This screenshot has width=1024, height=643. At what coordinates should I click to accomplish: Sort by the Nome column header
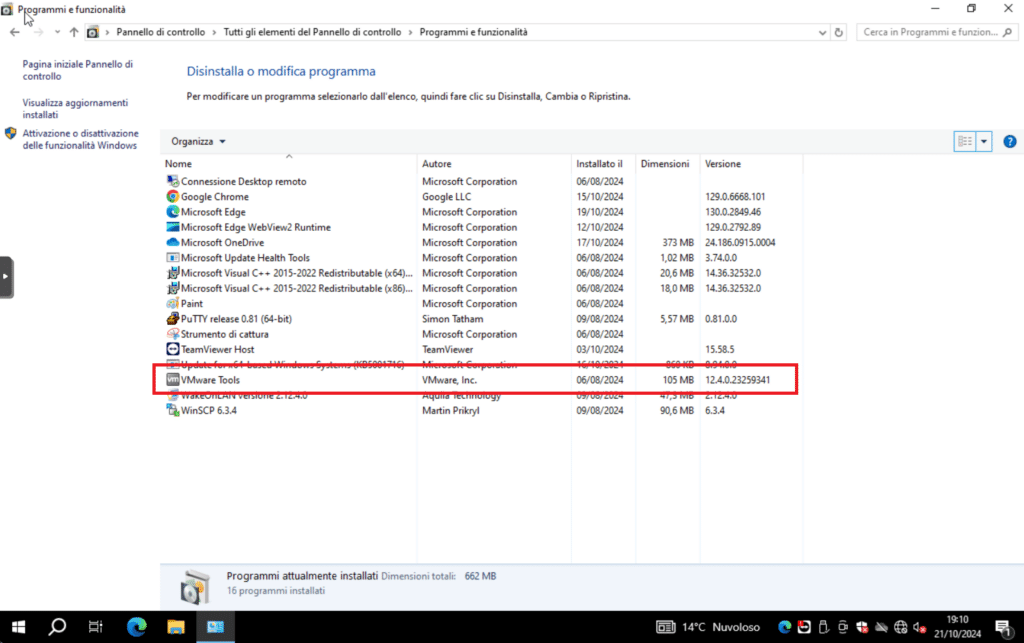[289, 164]
